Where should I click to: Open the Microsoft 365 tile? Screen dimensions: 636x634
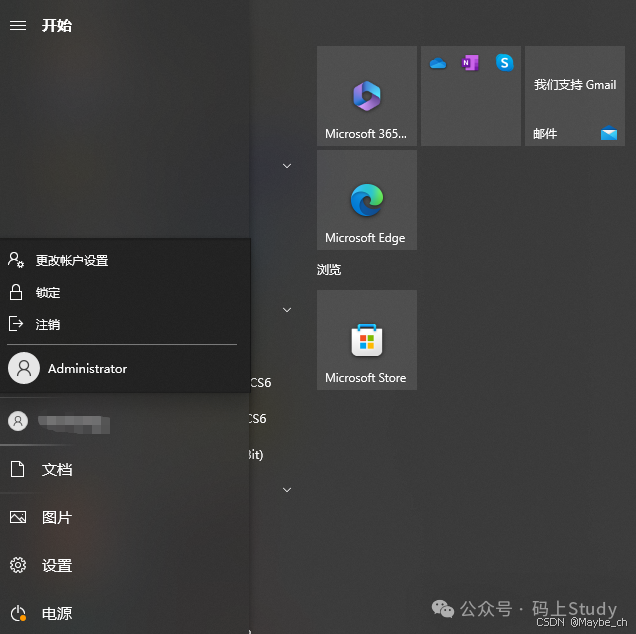[367, 96]
